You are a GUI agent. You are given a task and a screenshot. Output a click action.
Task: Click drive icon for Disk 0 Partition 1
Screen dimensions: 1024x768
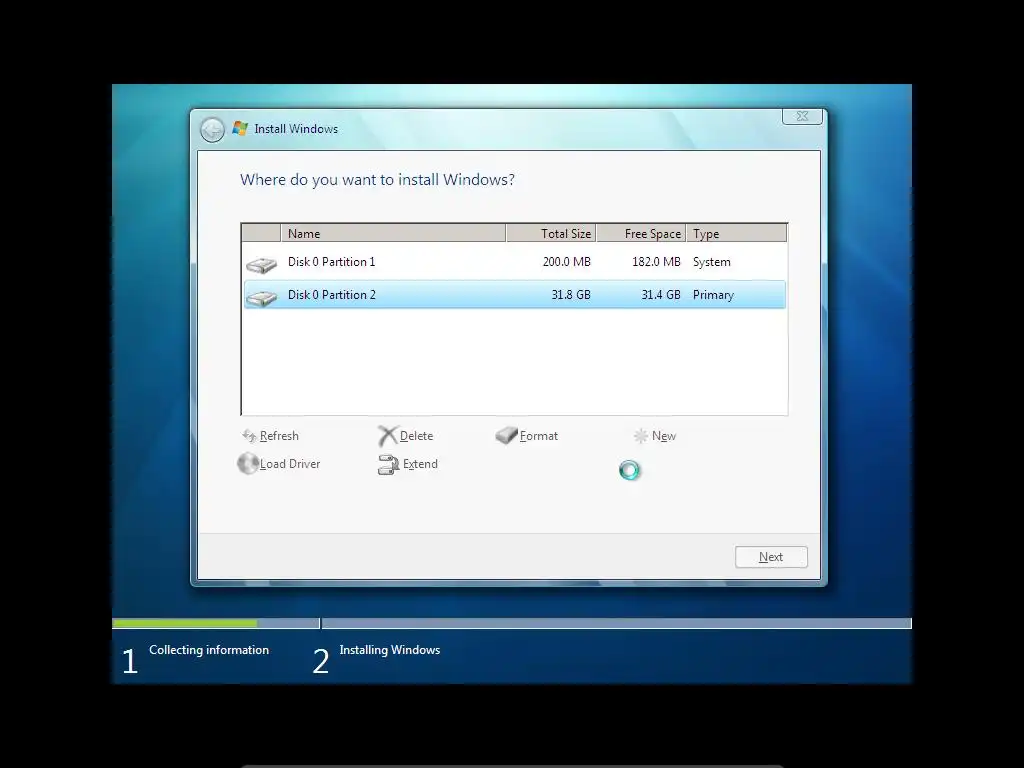point(261,264)
